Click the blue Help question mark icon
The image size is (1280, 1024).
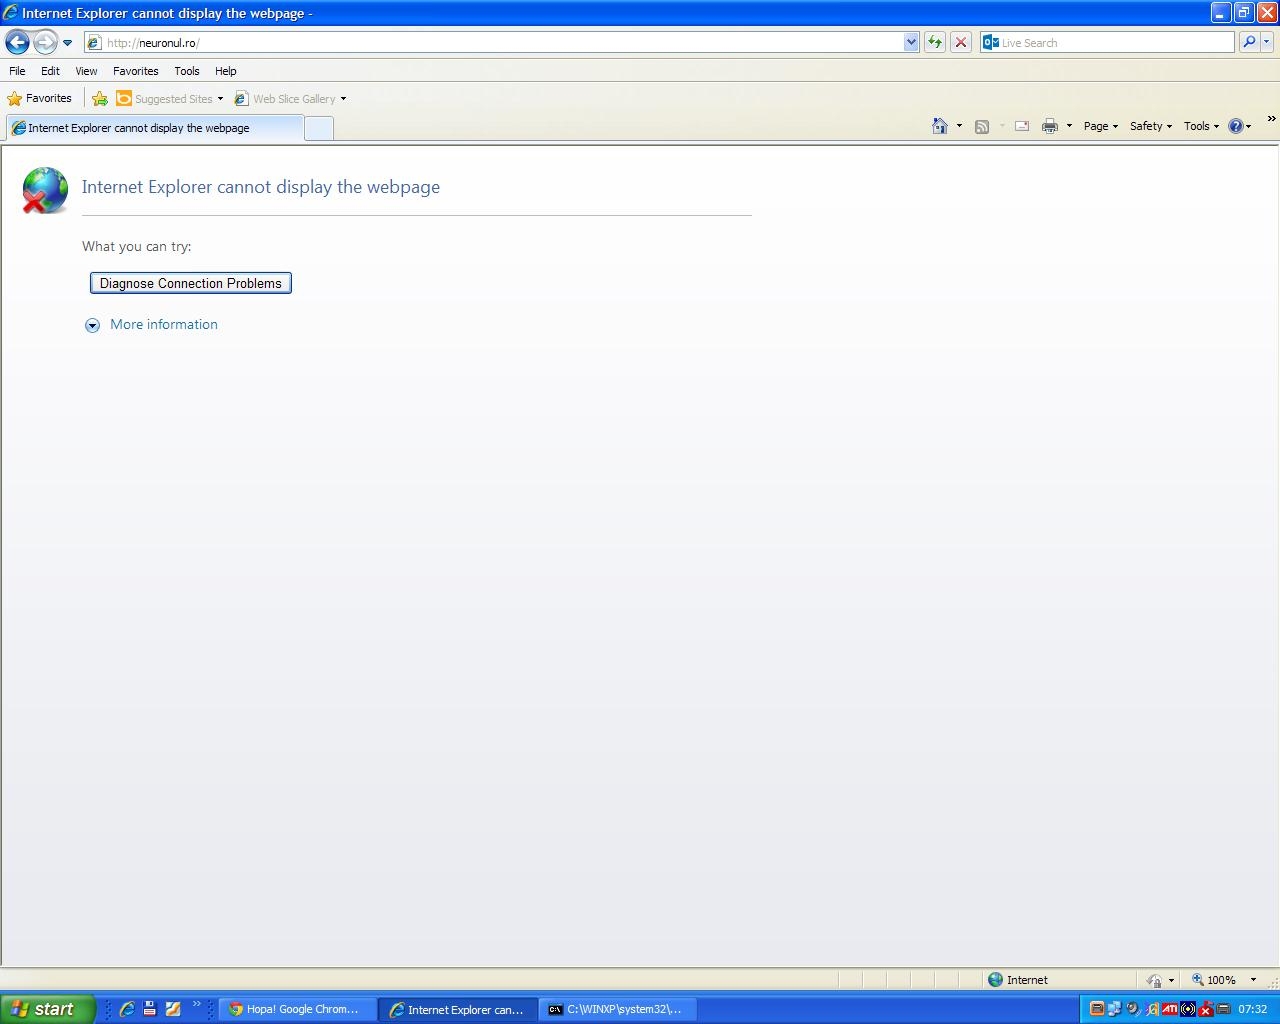pos(1236,126)
